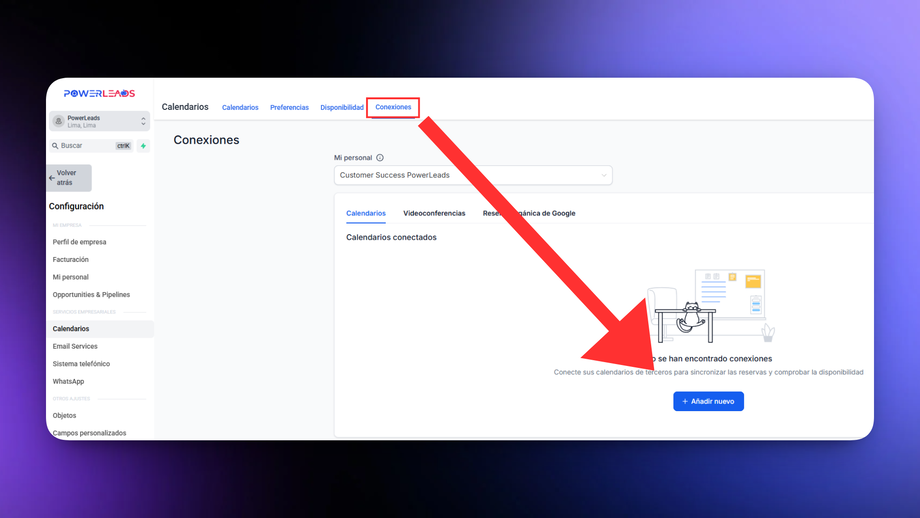Click the Volver atrás back button
The image size is (920, 518).
(69, 178)
